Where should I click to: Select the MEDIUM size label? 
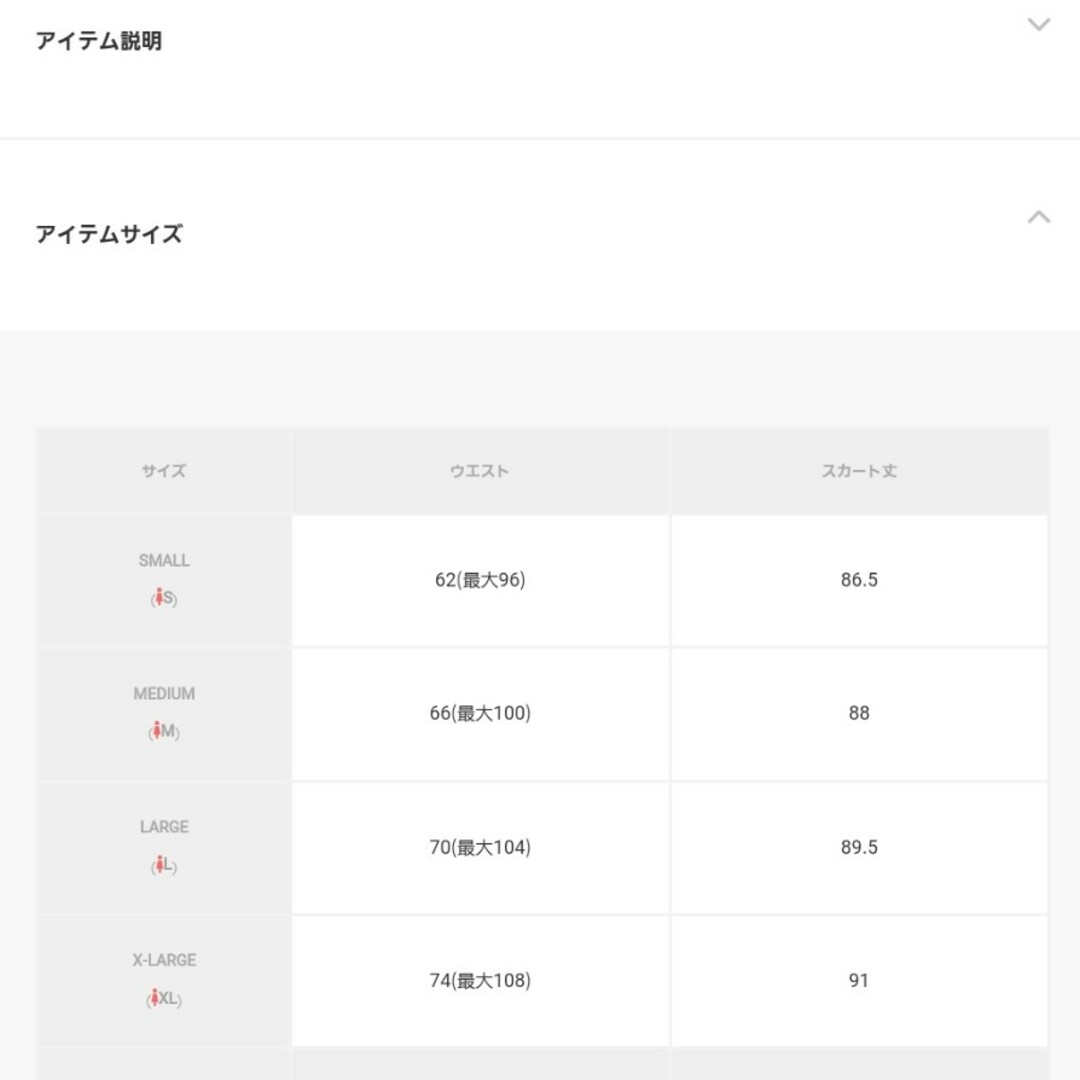164,694
